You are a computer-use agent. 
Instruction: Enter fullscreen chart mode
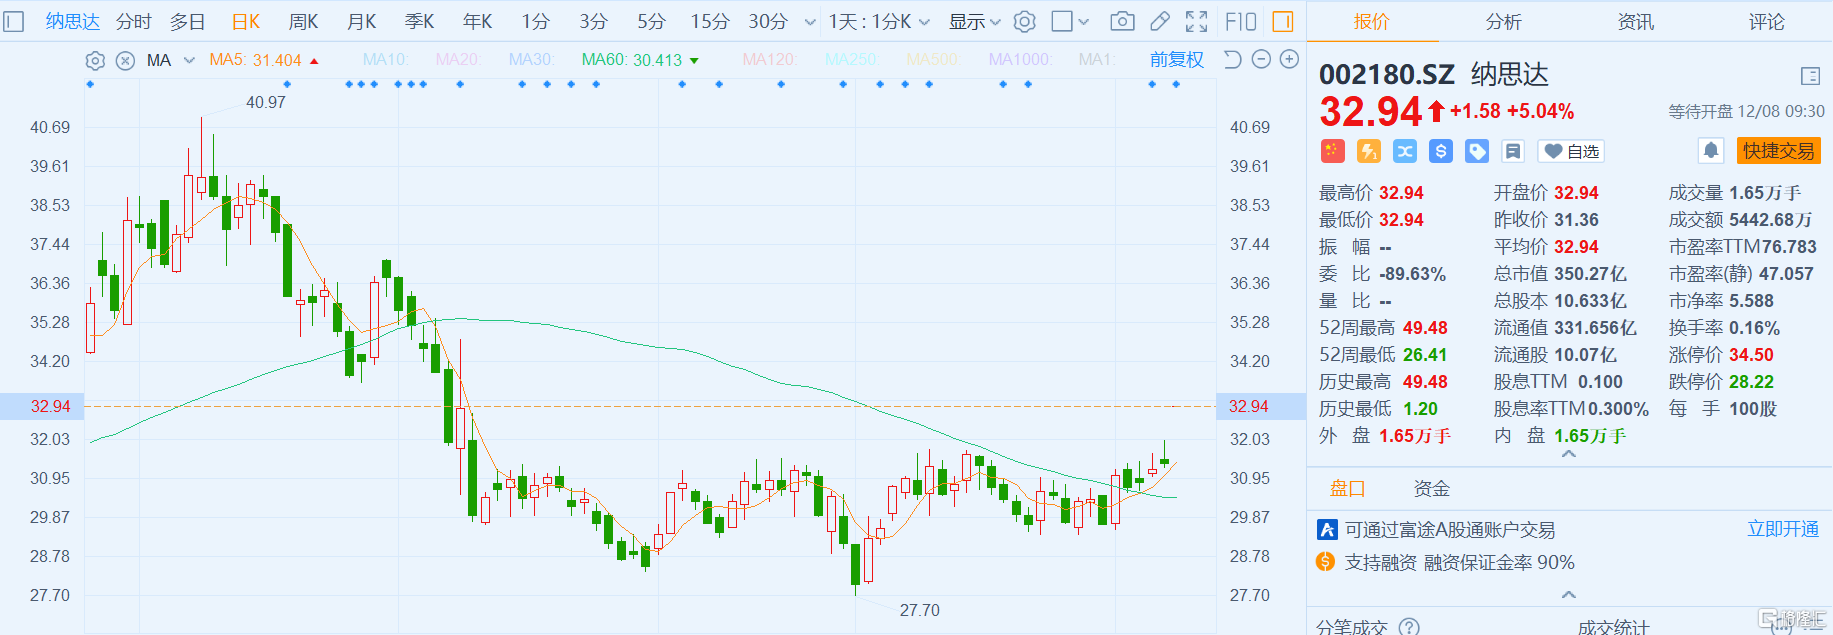(x=1196, y=21)
